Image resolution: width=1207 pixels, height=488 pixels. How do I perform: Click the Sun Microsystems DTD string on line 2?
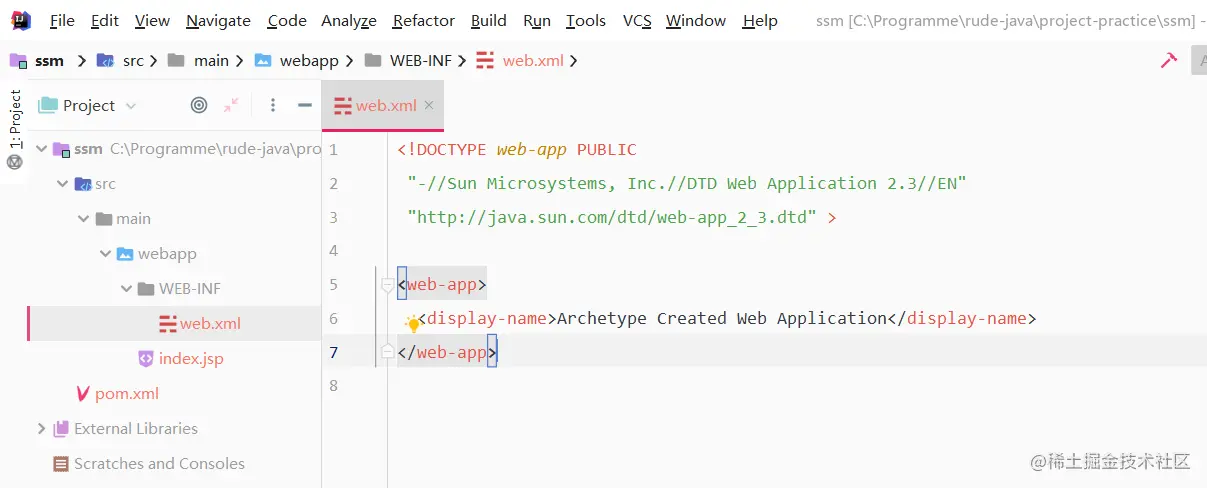687,184
